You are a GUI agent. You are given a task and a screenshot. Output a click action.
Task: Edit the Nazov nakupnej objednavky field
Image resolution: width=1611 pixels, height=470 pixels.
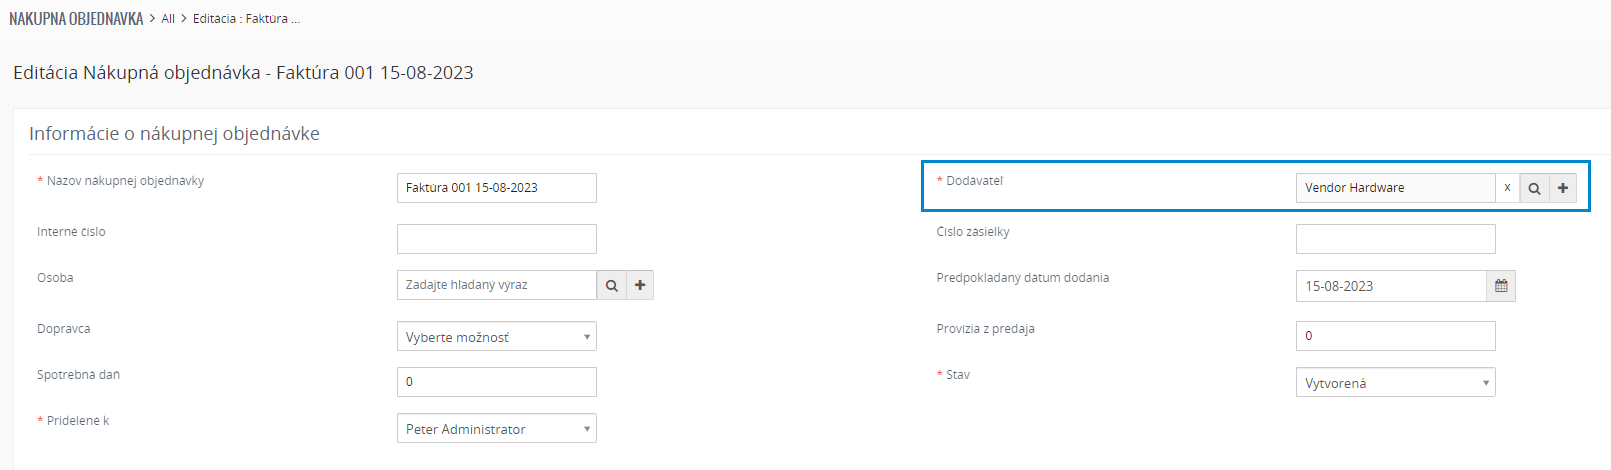497,188
